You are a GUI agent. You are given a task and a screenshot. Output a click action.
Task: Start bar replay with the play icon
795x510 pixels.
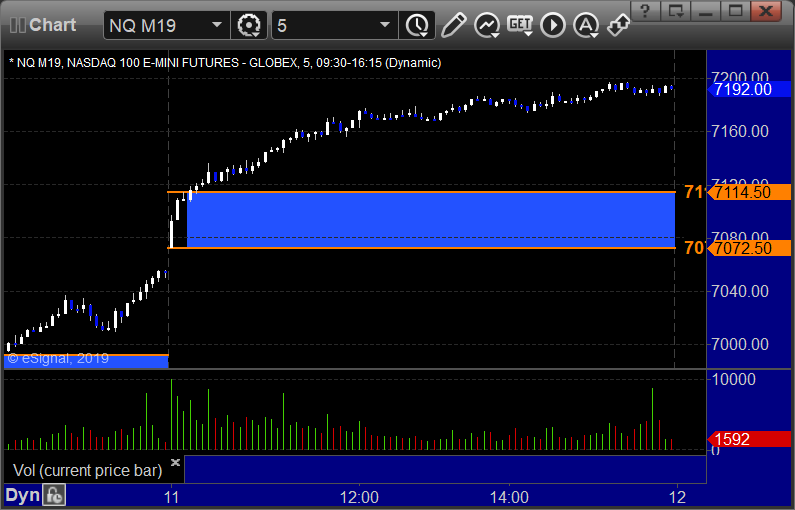(553, 25)
